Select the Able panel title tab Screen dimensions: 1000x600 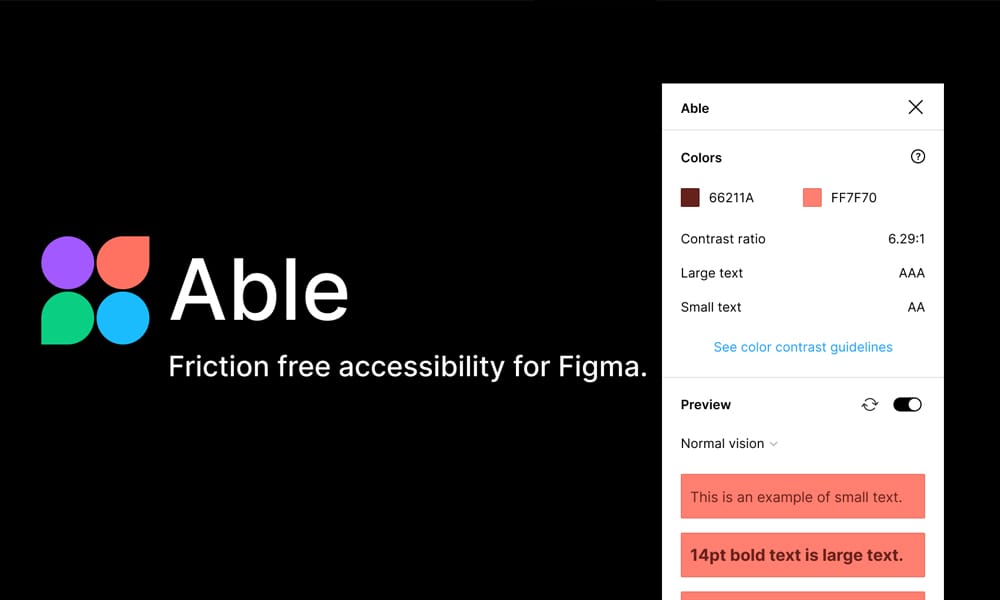tap(695, 107)
